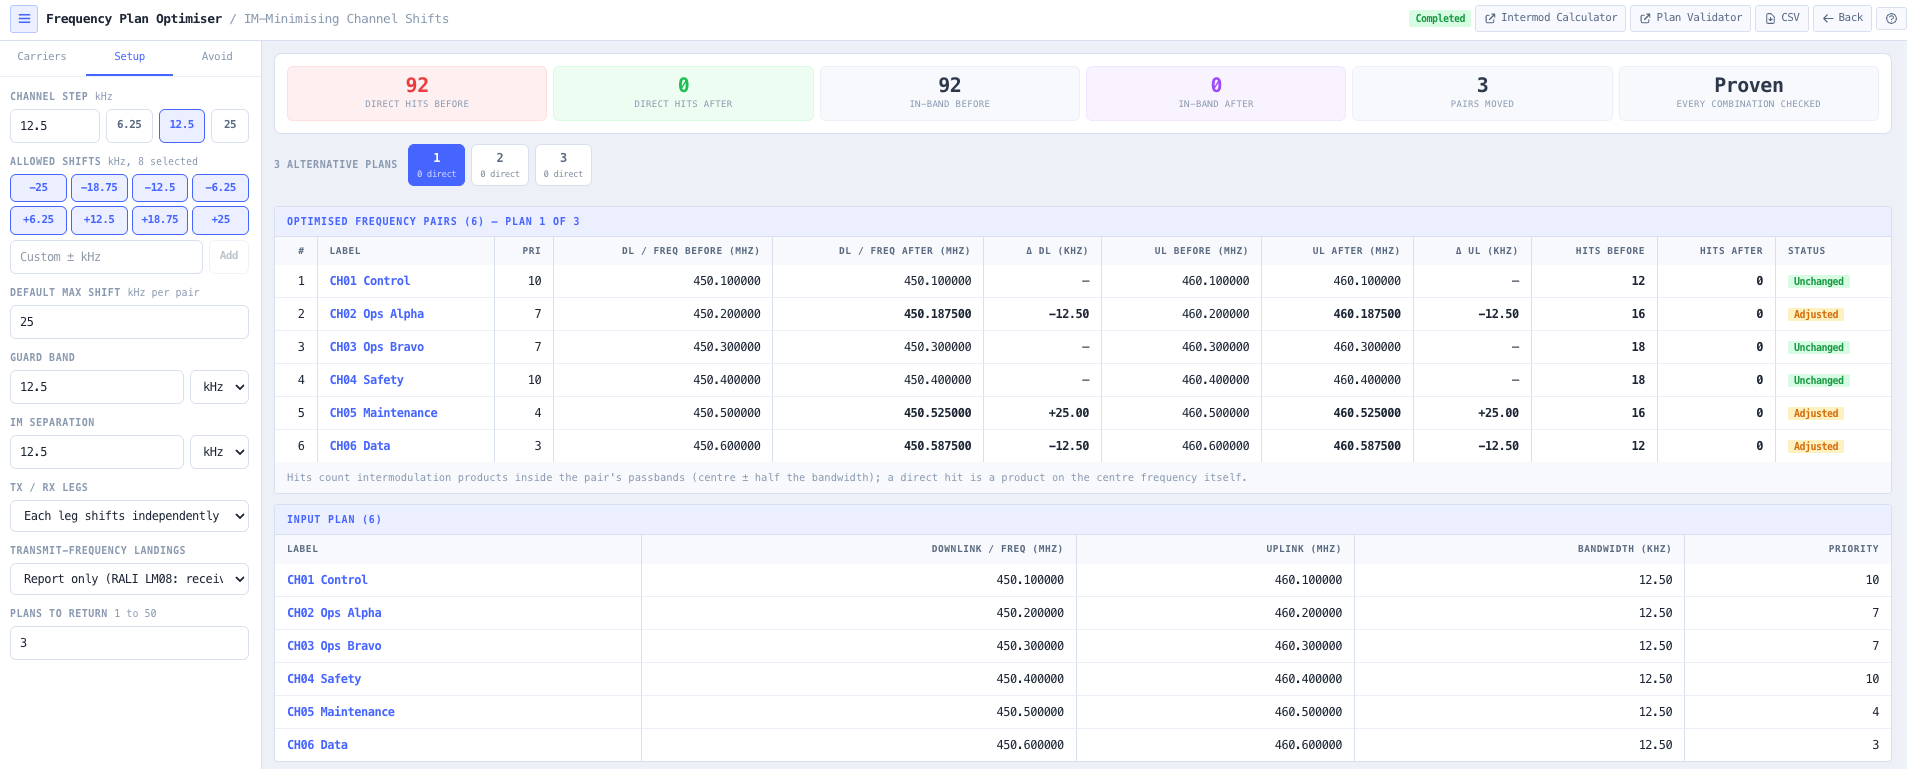
Task: Select alternative plan 1
Action: (x=436, y=165)
